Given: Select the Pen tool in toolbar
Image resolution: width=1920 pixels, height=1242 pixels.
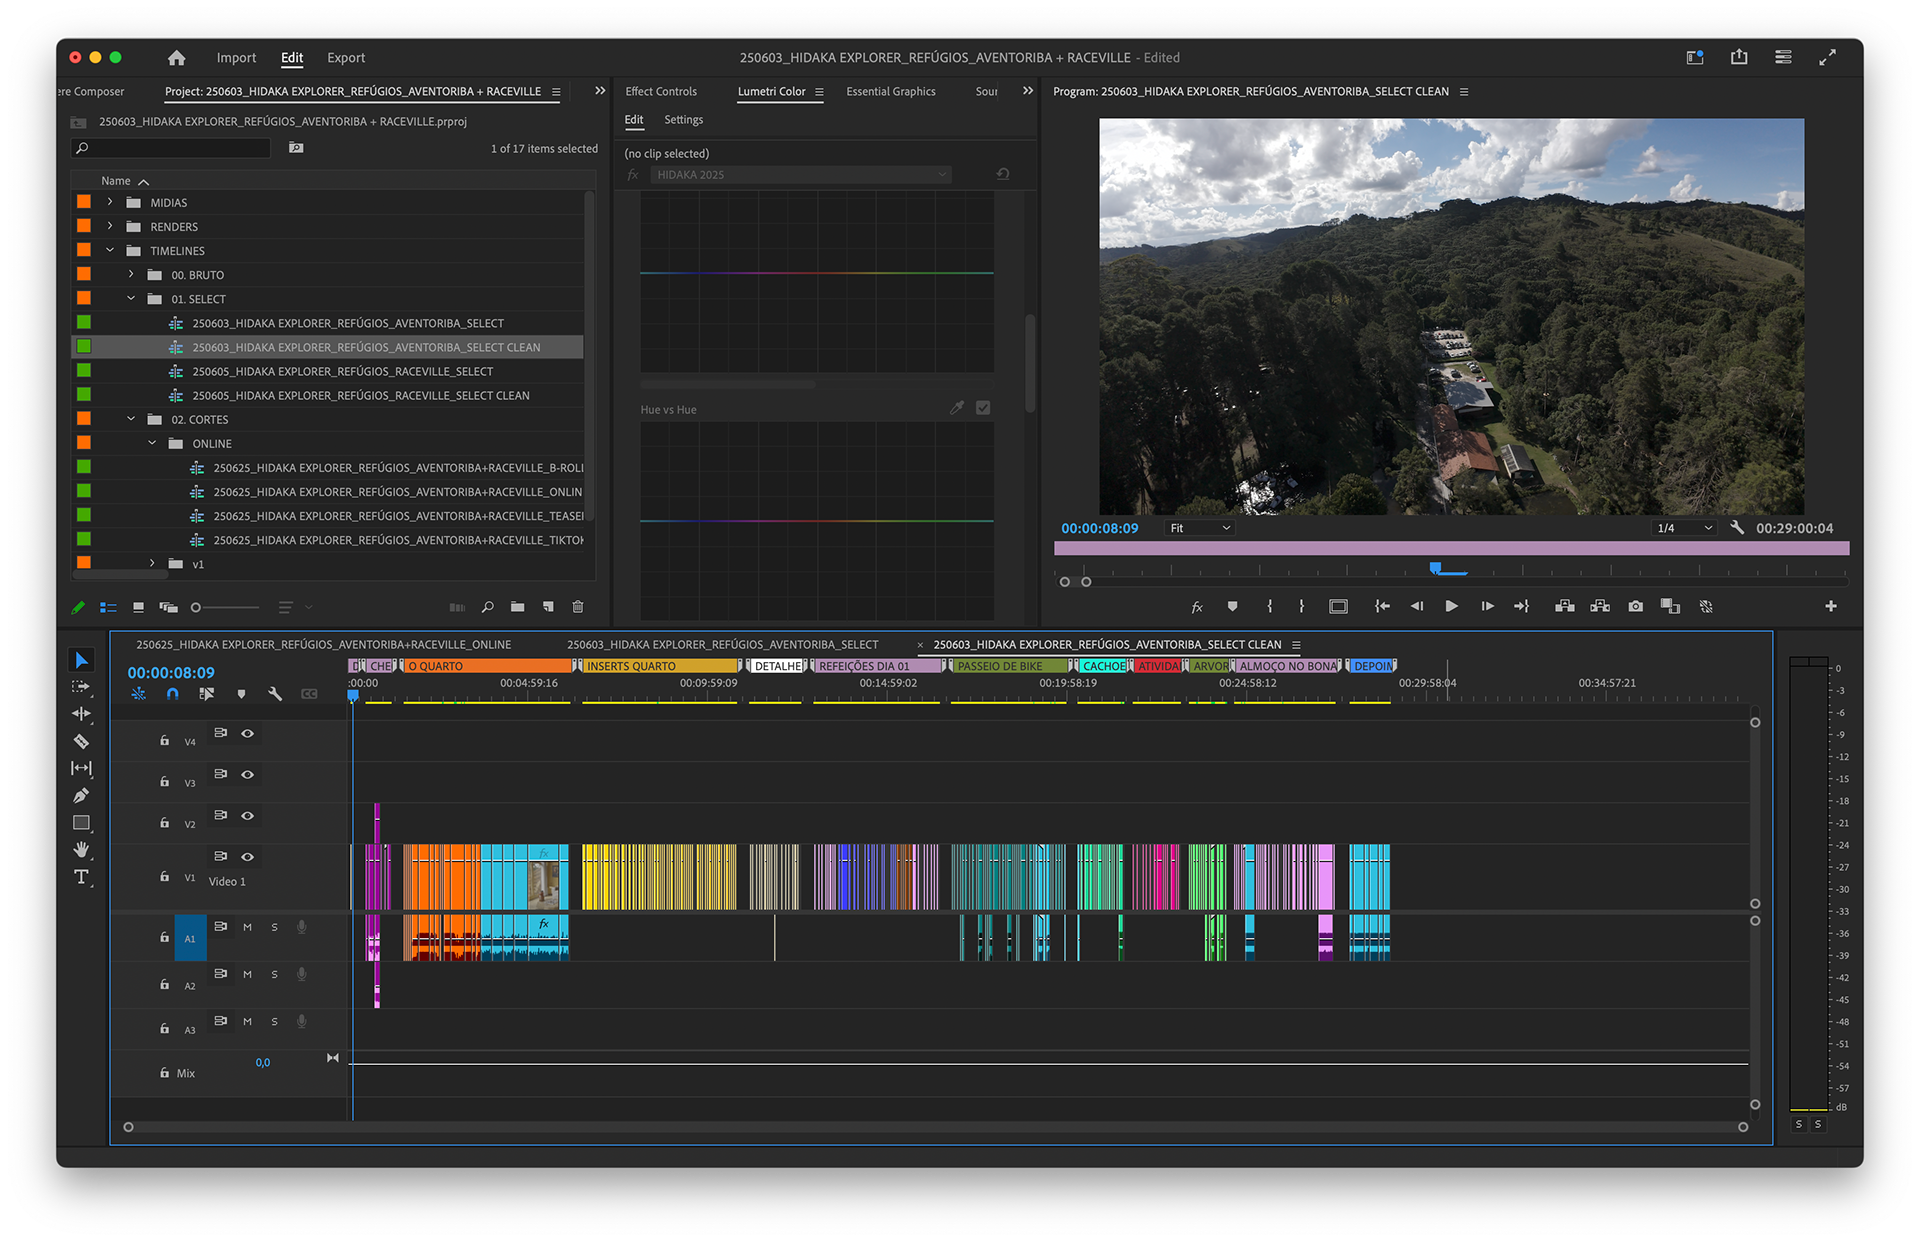Looking at the screenshot, I should (81, 795).
